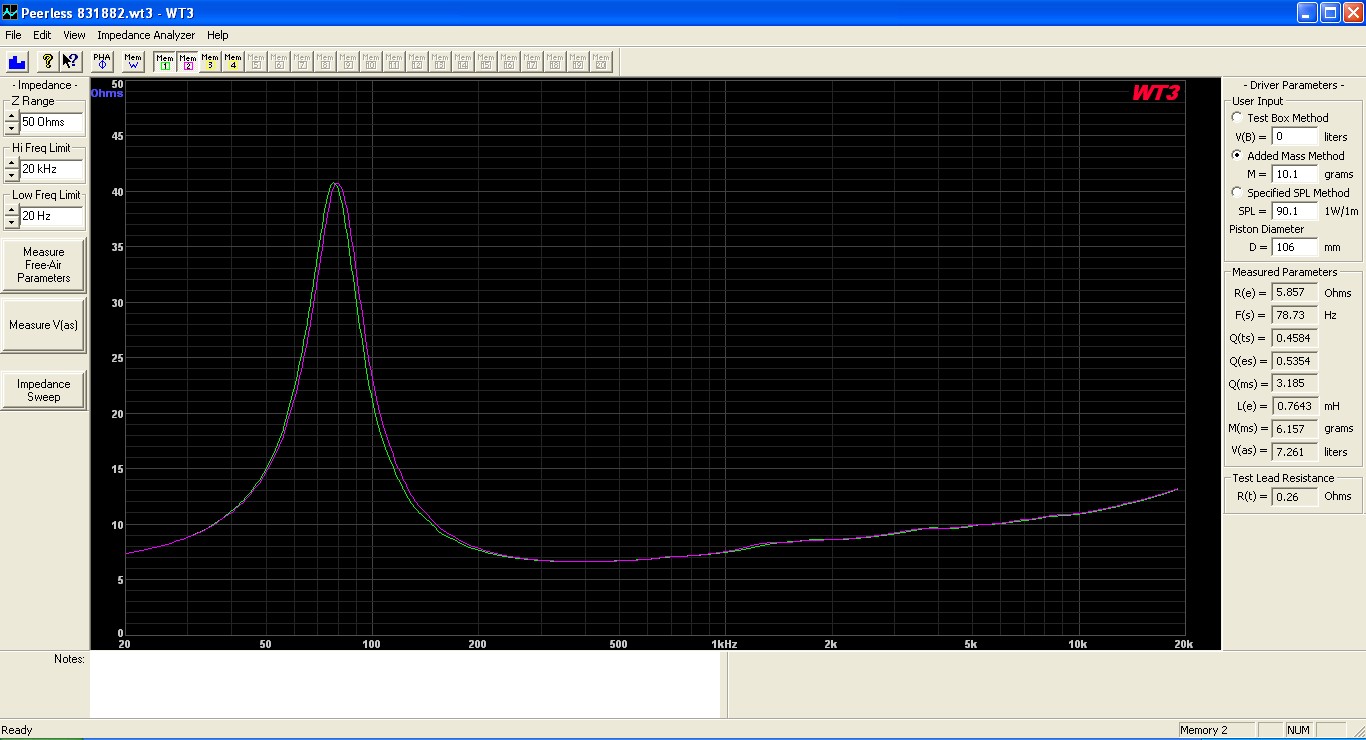Choose the Test Box Method option

(x=1238, y=118)
